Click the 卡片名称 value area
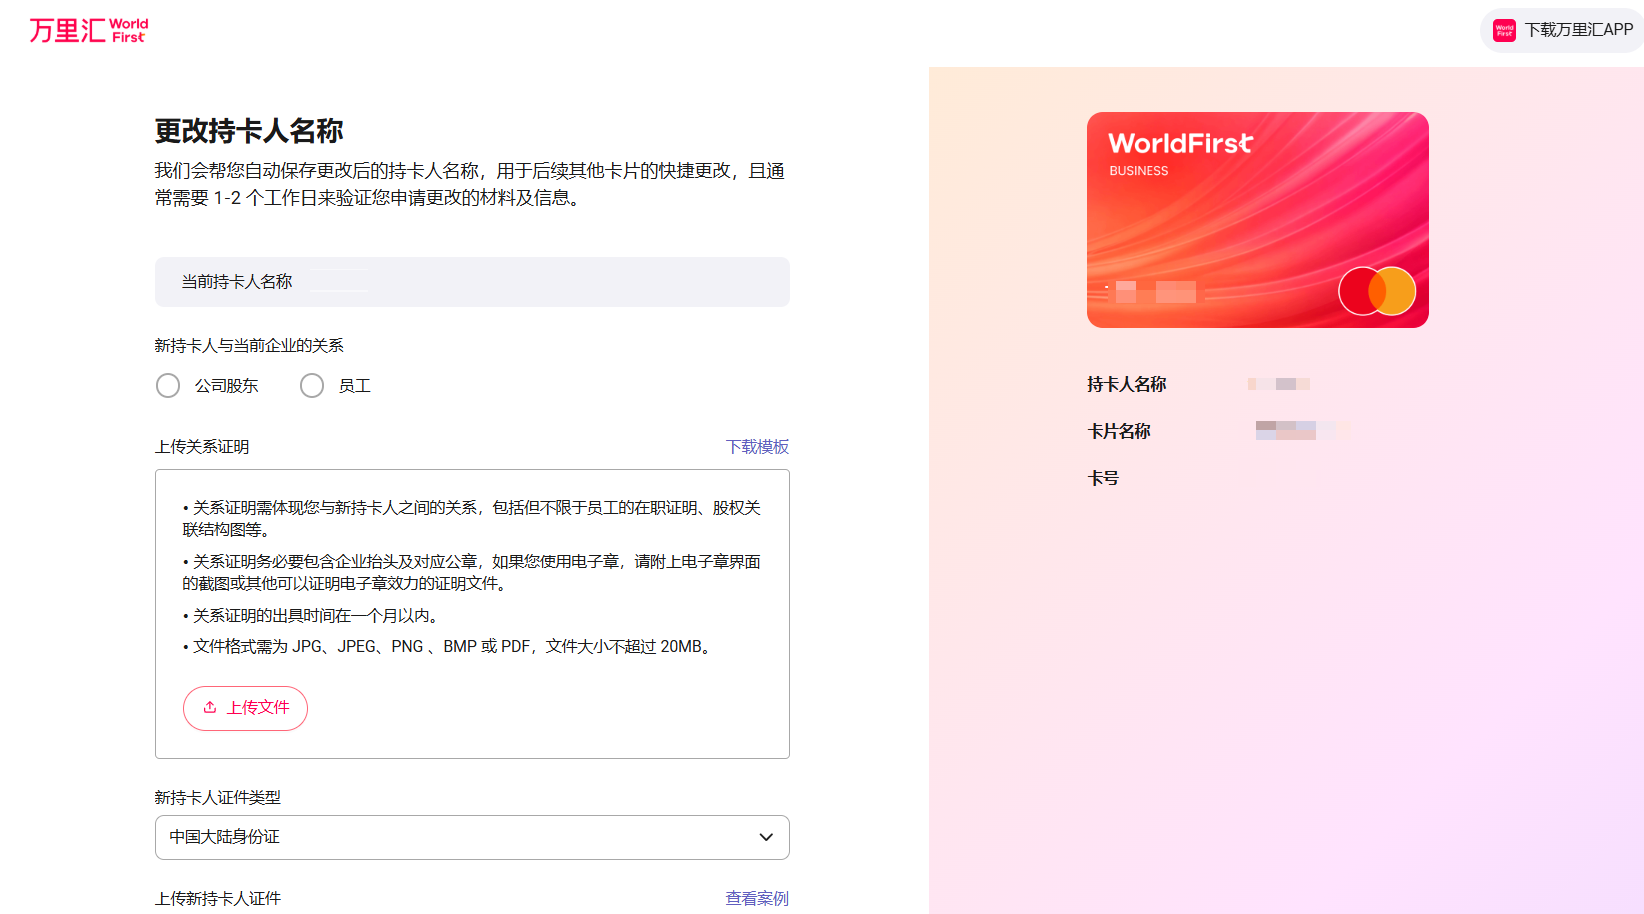 [1300, 430]
